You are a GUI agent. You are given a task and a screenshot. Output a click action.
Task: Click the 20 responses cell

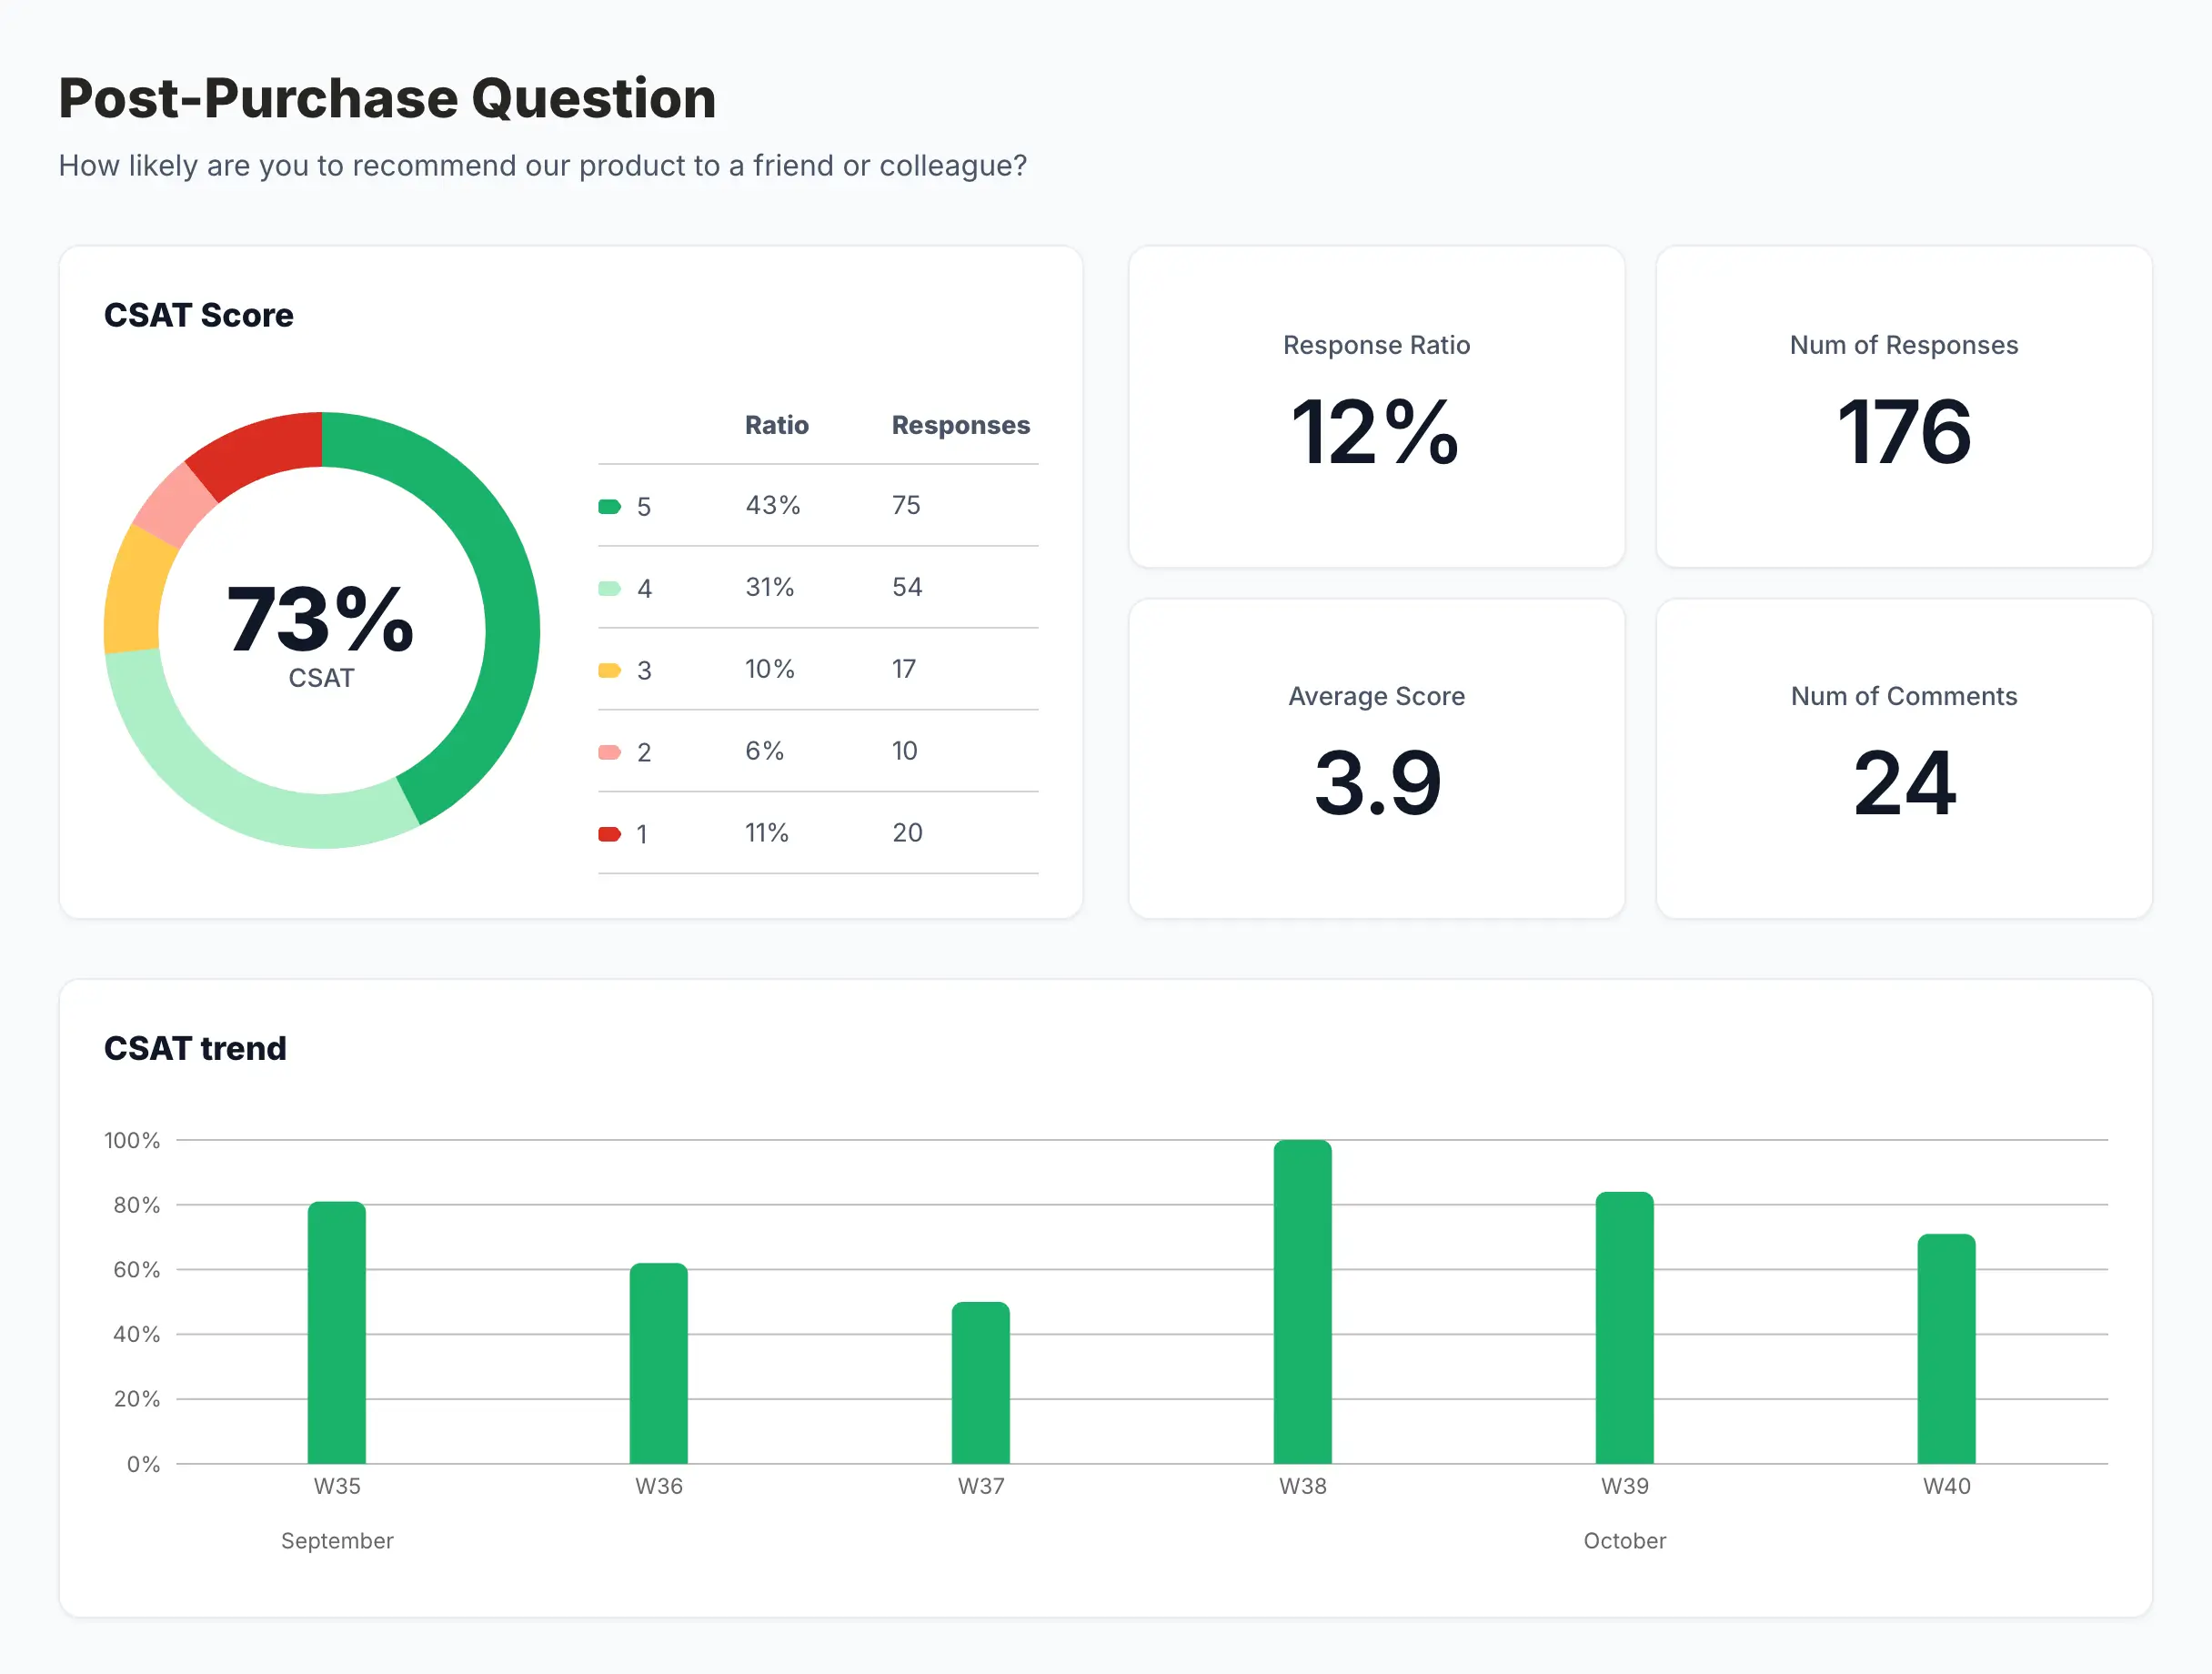point(907,833)
